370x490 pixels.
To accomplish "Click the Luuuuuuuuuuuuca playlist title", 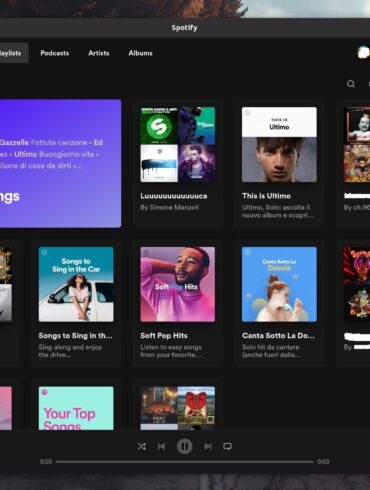I will (174, 196).
